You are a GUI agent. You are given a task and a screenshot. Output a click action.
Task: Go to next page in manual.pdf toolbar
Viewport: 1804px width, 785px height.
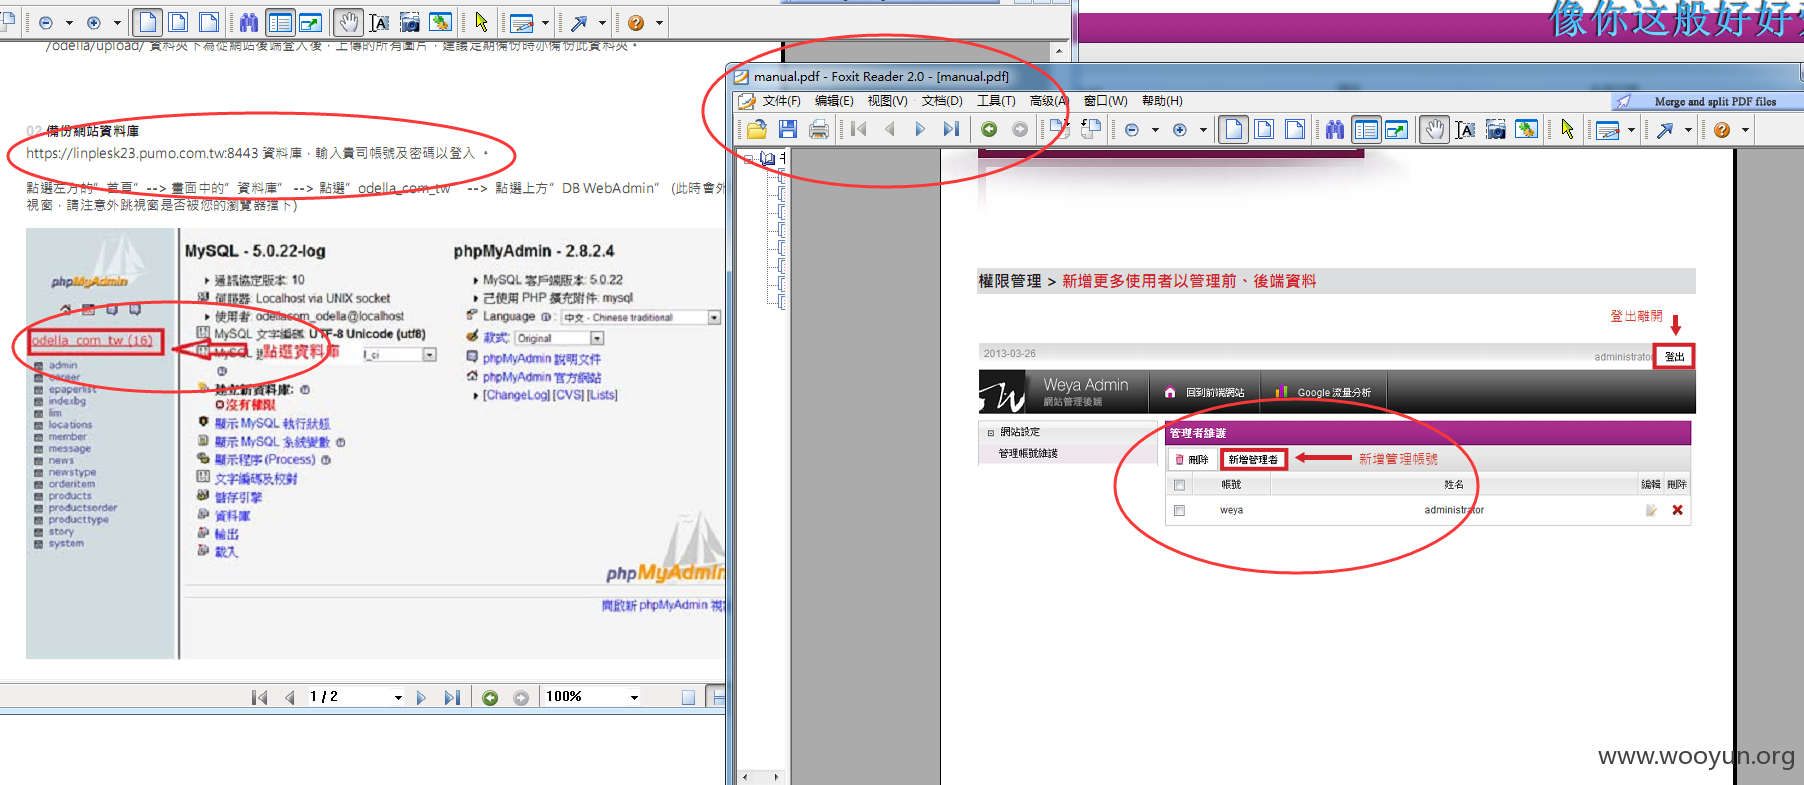[x=920, y=129]
